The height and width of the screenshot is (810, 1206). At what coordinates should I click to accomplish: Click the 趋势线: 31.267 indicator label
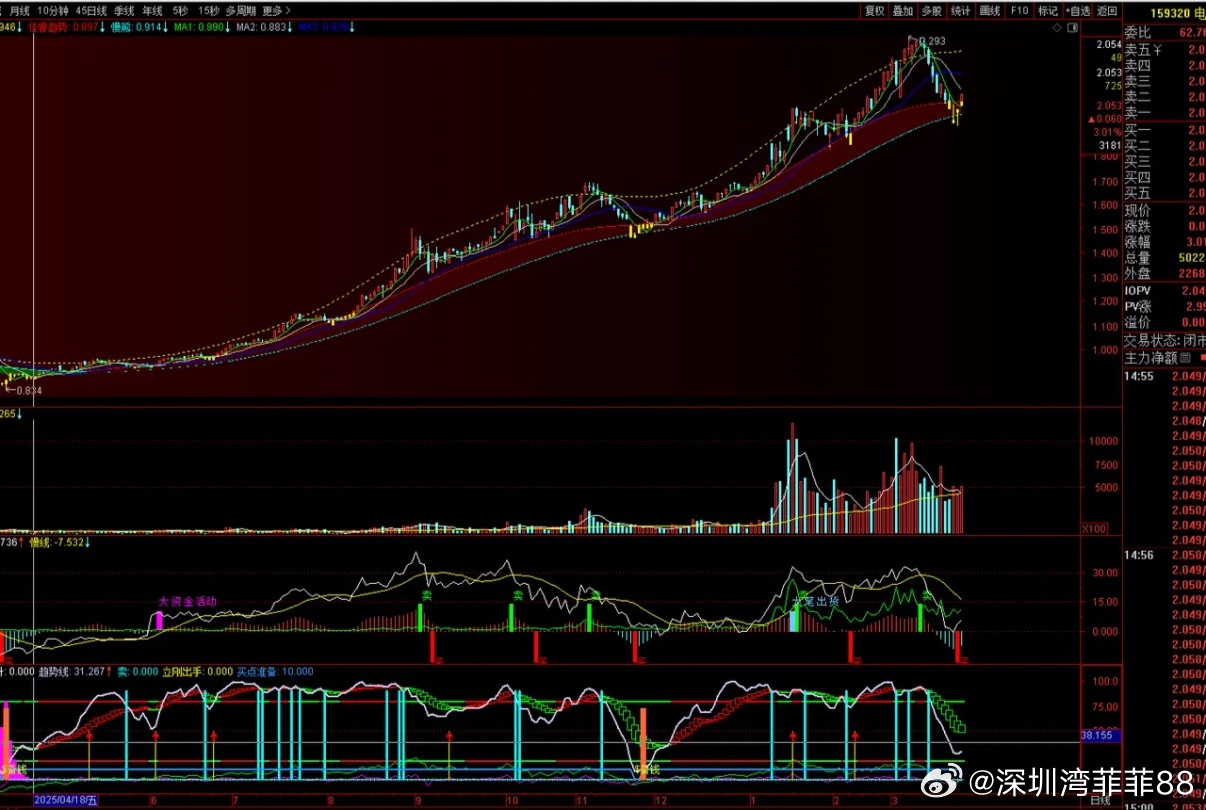[x=73, y=672]
